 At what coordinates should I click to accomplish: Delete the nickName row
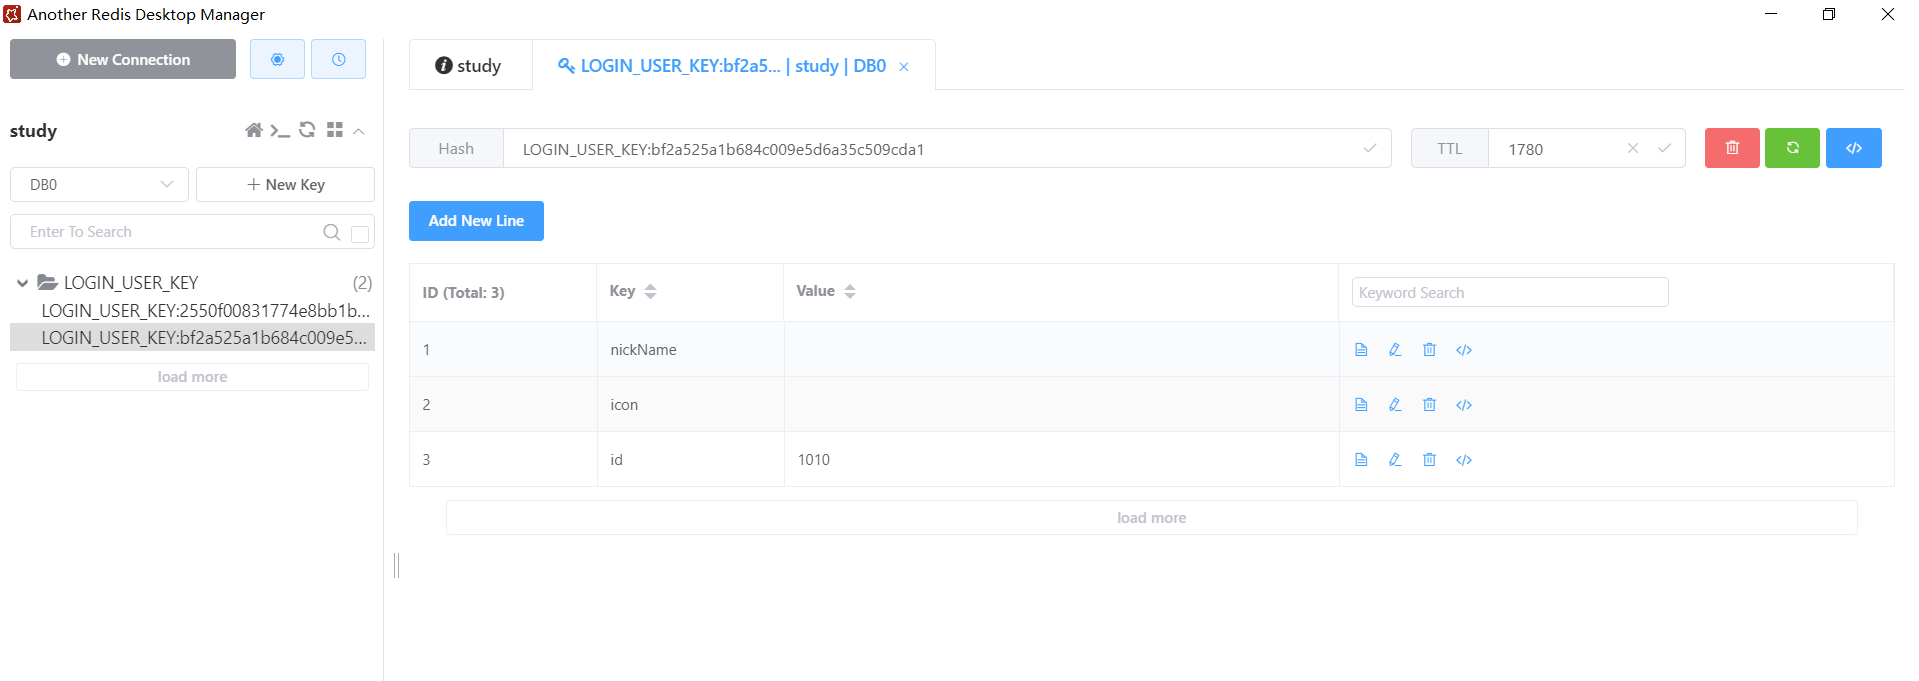1429,350
